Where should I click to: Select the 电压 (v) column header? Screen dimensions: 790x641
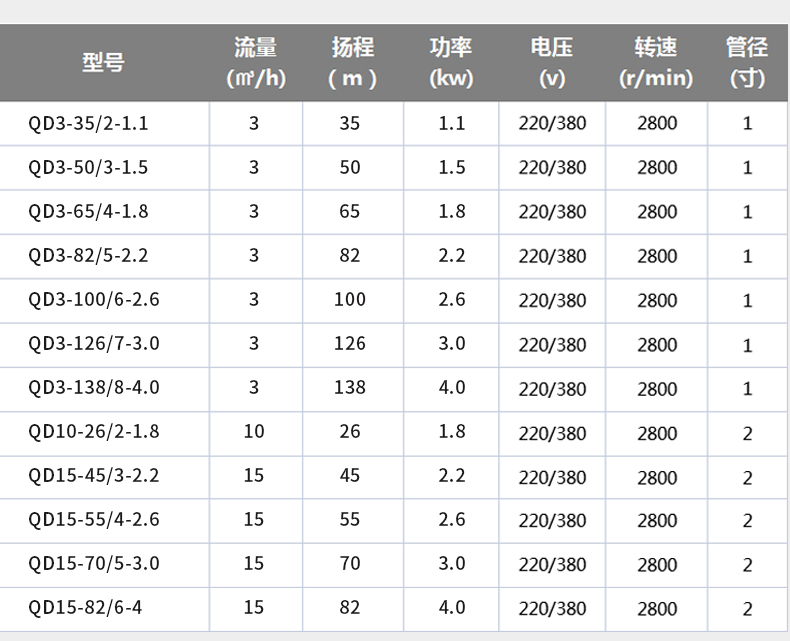552,62
